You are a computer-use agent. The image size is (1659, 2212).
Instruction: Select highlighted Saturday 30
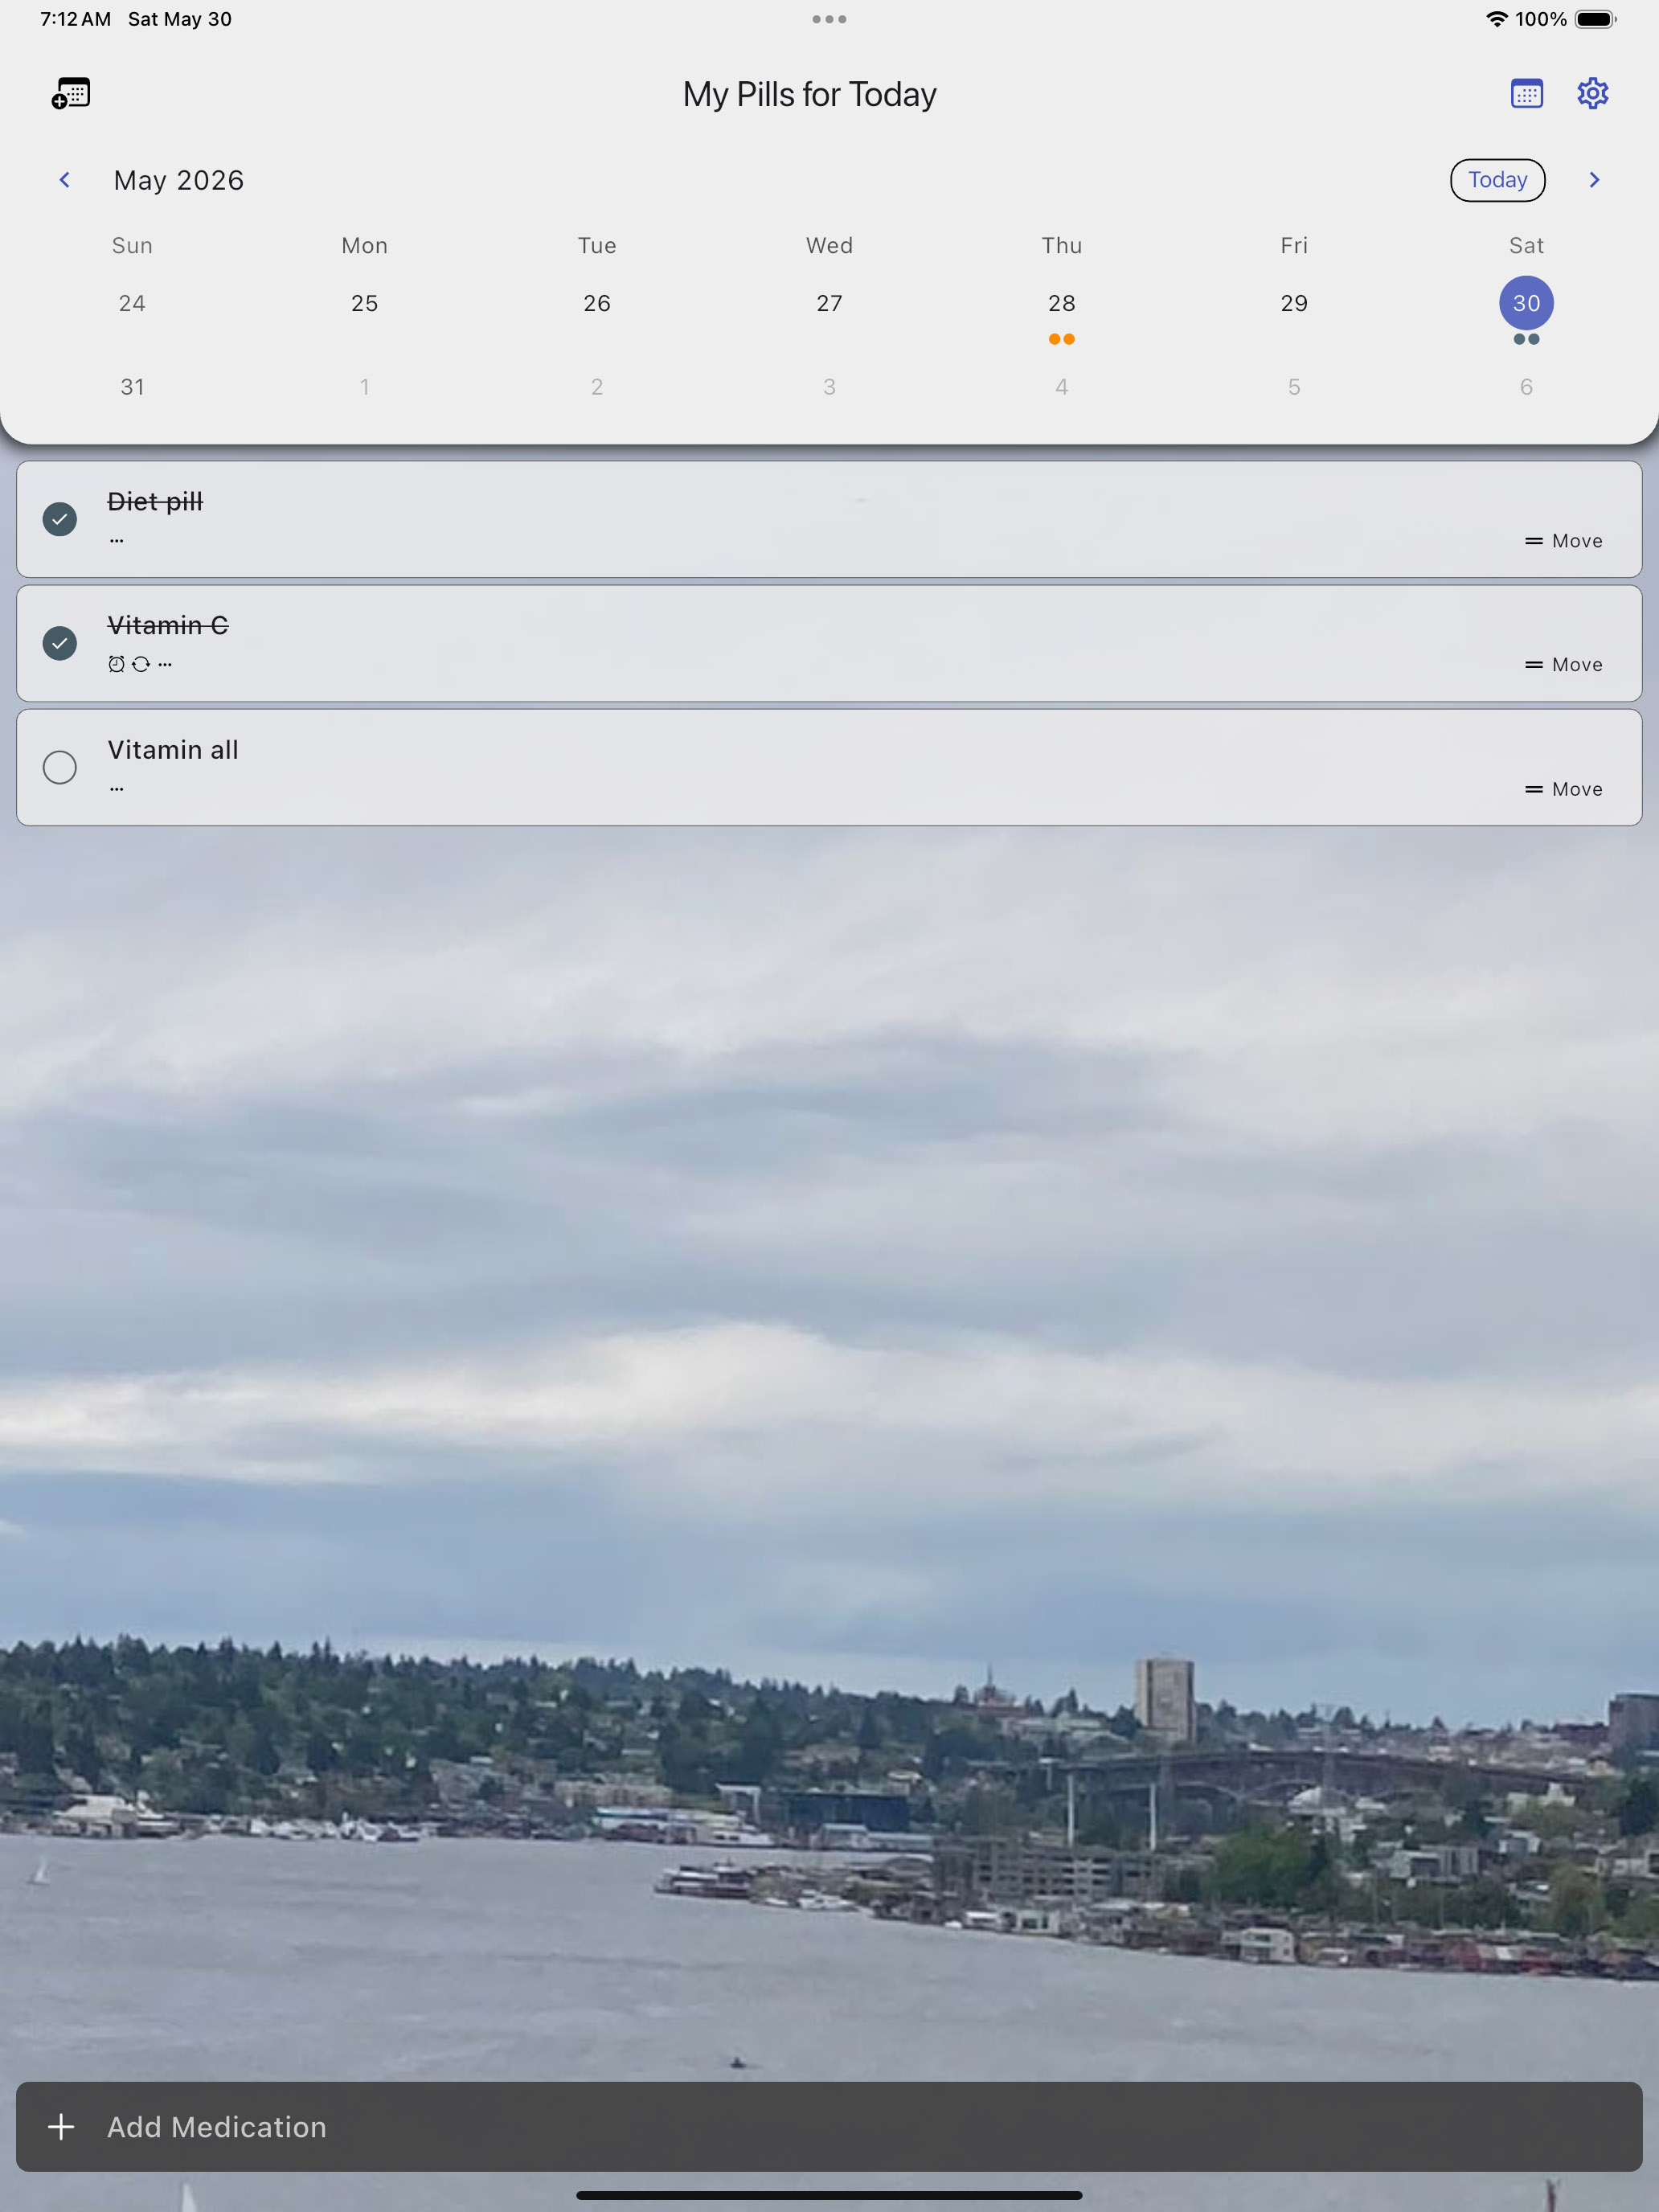click(1526, 303)
